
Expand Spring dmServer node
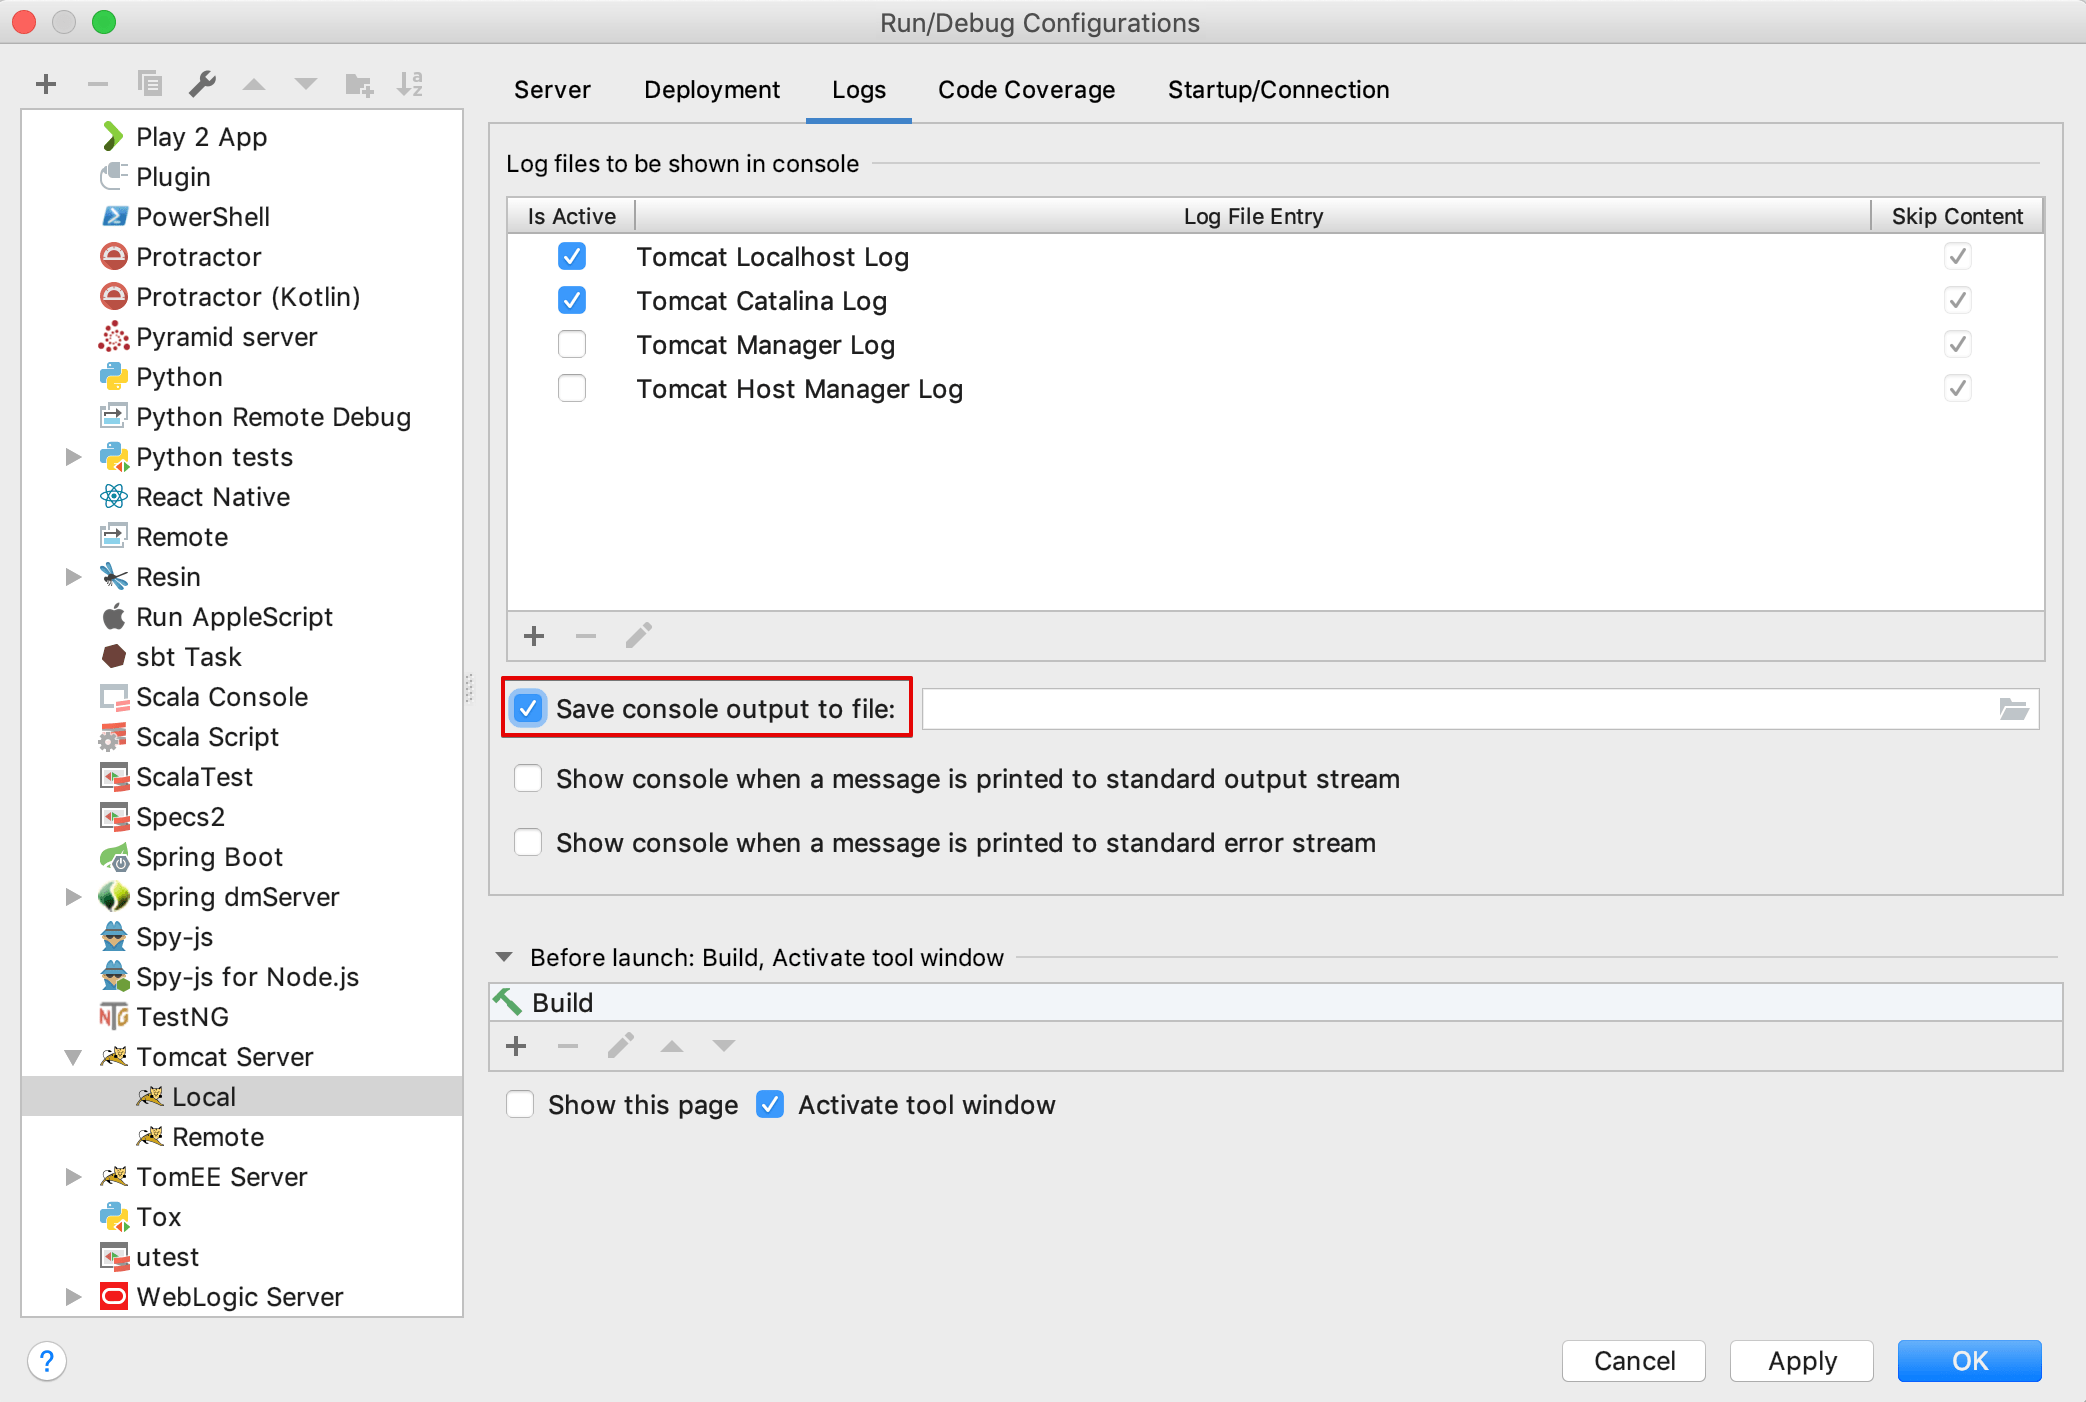(73, 897)
